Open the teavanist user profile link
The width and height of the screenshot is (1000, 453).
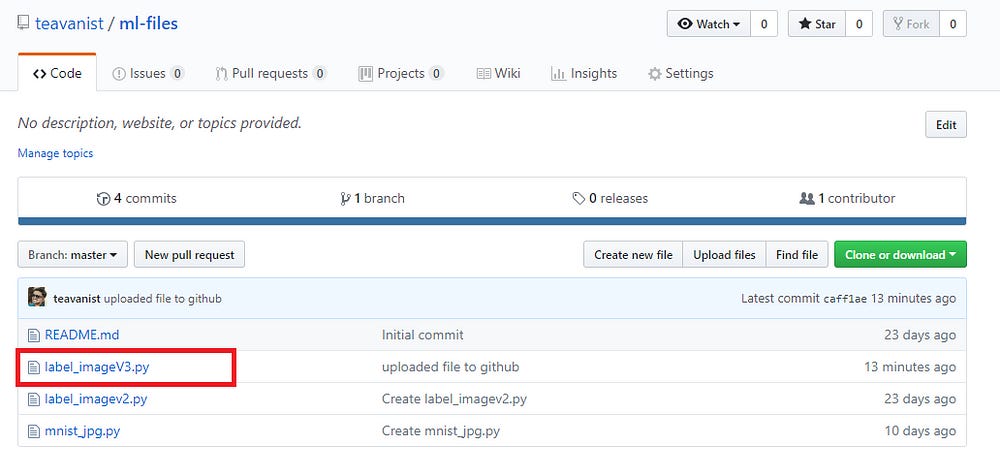pyautogui.click(x=69, y=24)
